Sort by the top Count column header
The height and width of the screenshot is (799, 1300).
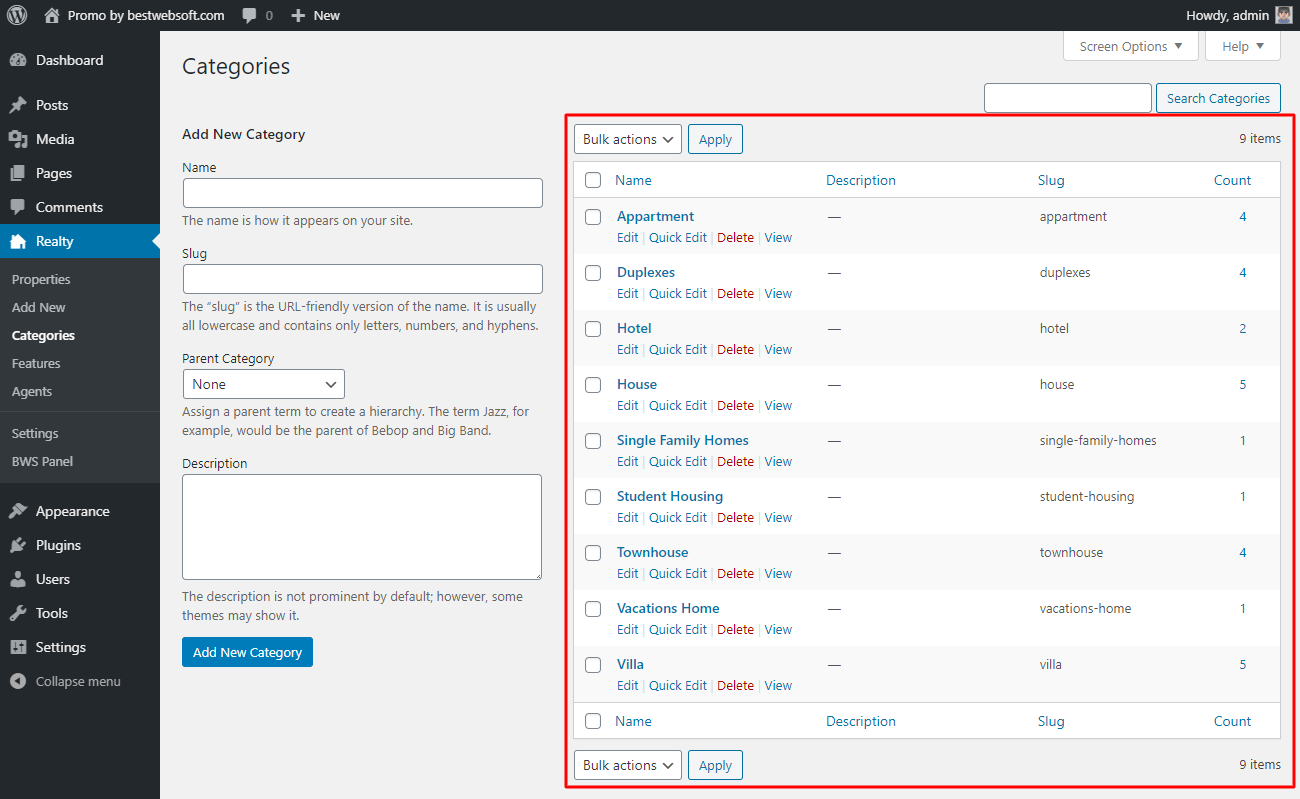(x=1232, y=180)
